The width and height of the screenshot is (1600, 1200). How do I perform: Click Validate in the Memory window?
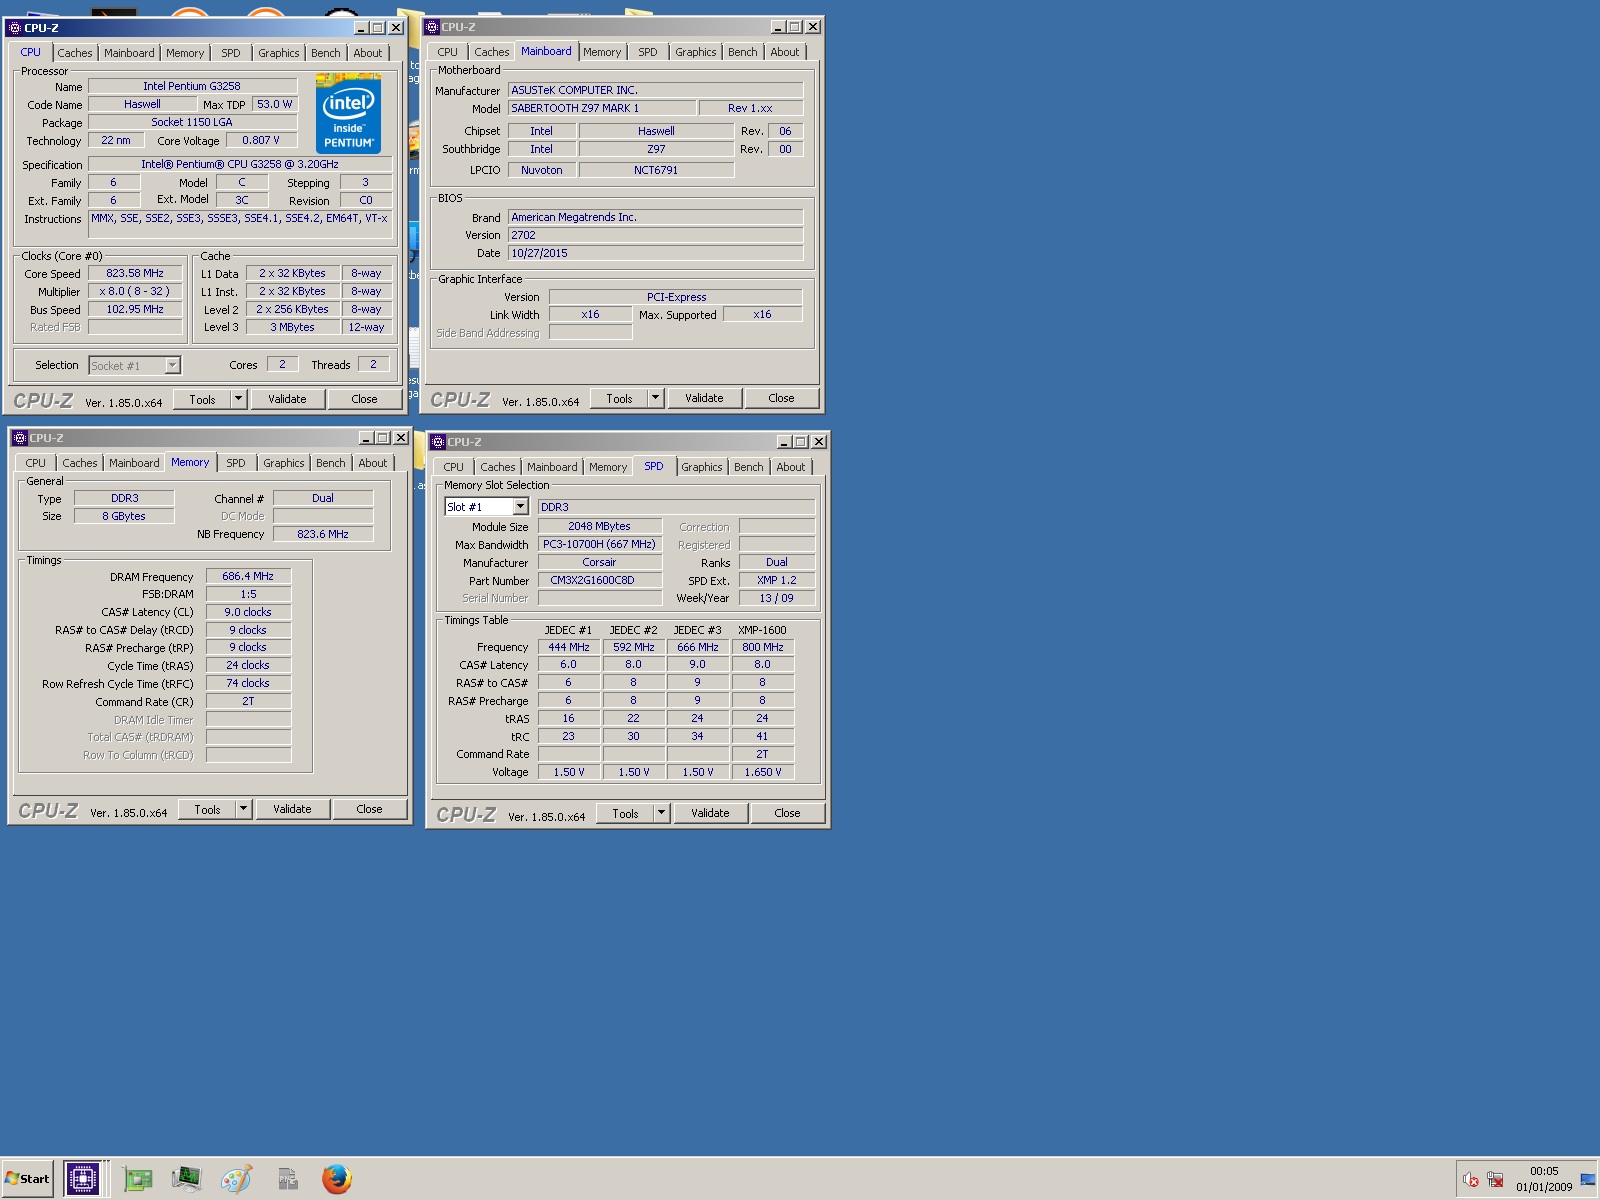click(292, 809)
